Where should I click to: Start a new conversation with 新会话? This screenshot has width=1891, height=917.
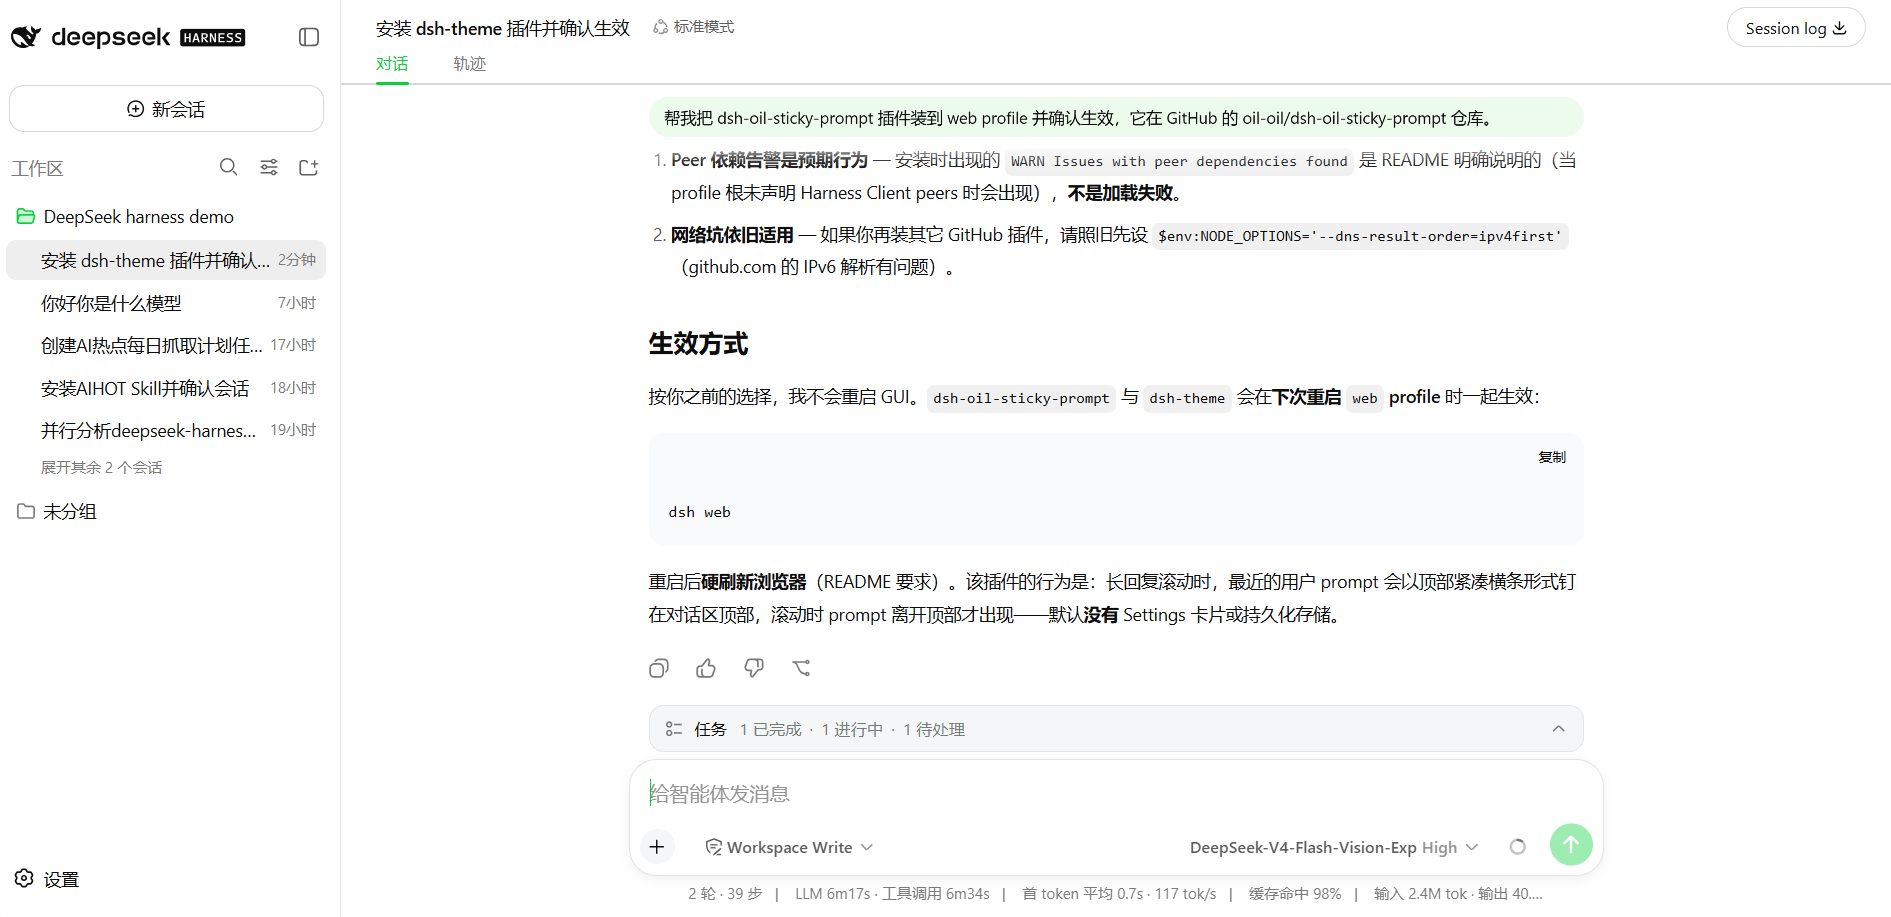166,109
